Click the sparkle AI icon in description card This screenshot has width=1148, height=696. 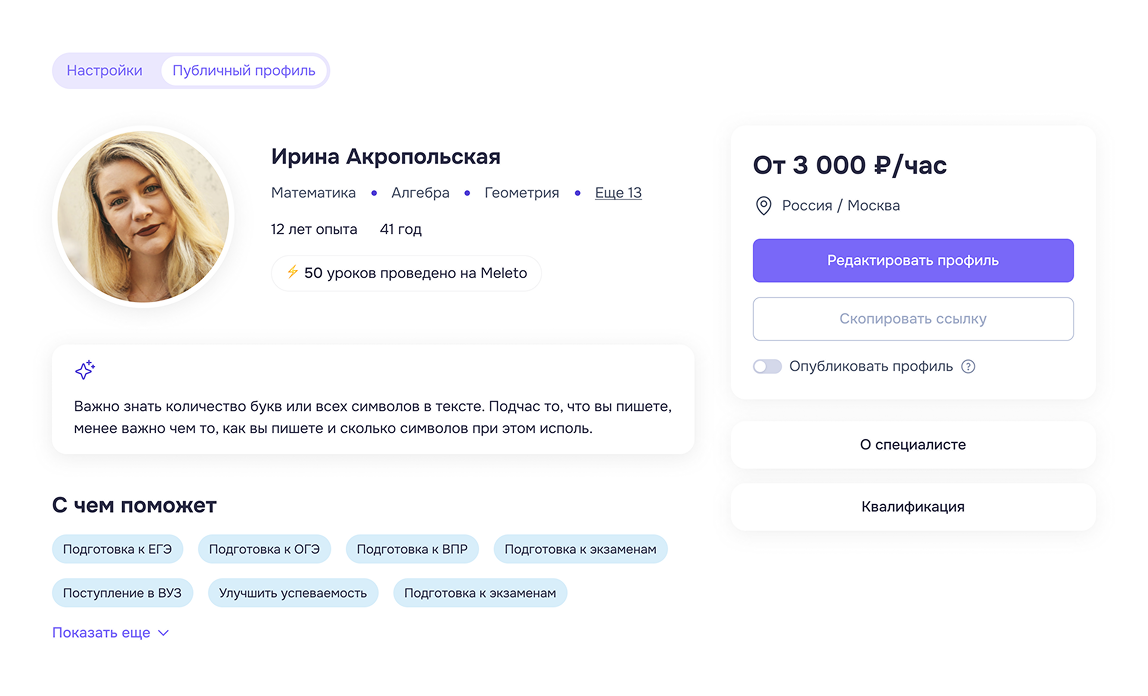point(85,370)
